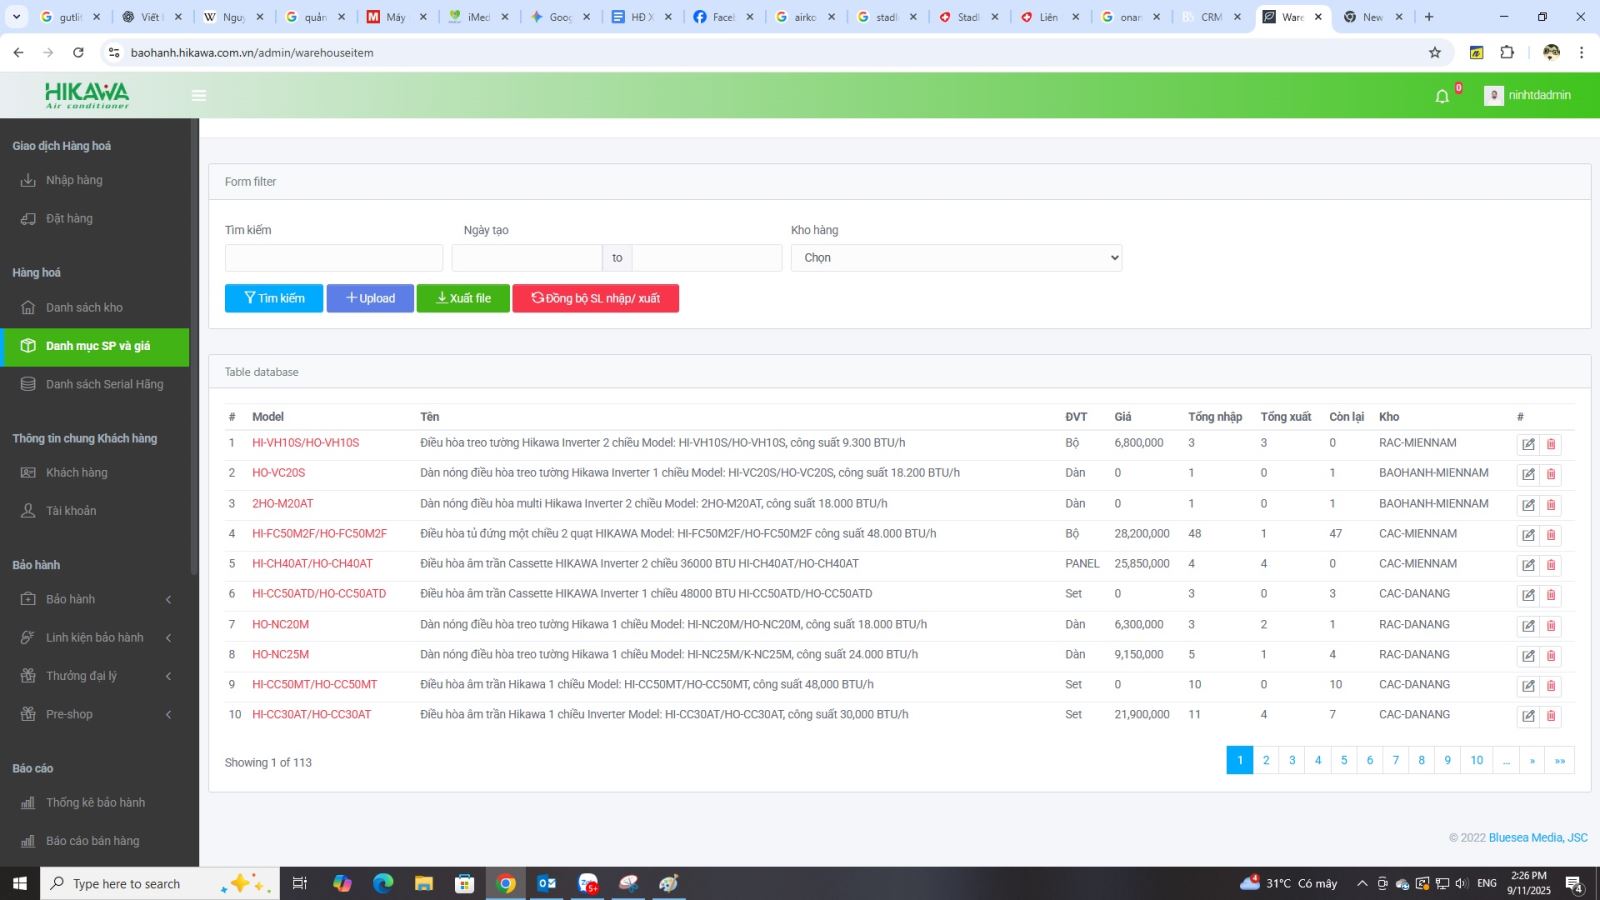Edit the HO-VC20S row
The width and height of the screenshot is (1600, 900).
coord(1528,474)
